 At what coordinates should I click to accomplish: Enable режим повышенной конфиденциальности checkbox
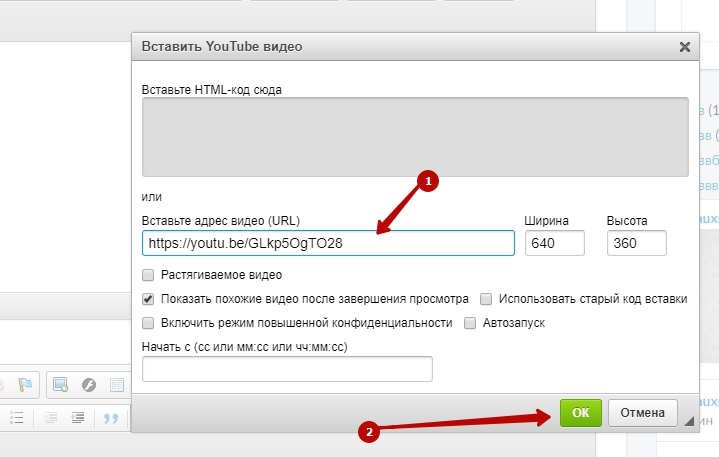coord(148,323)
